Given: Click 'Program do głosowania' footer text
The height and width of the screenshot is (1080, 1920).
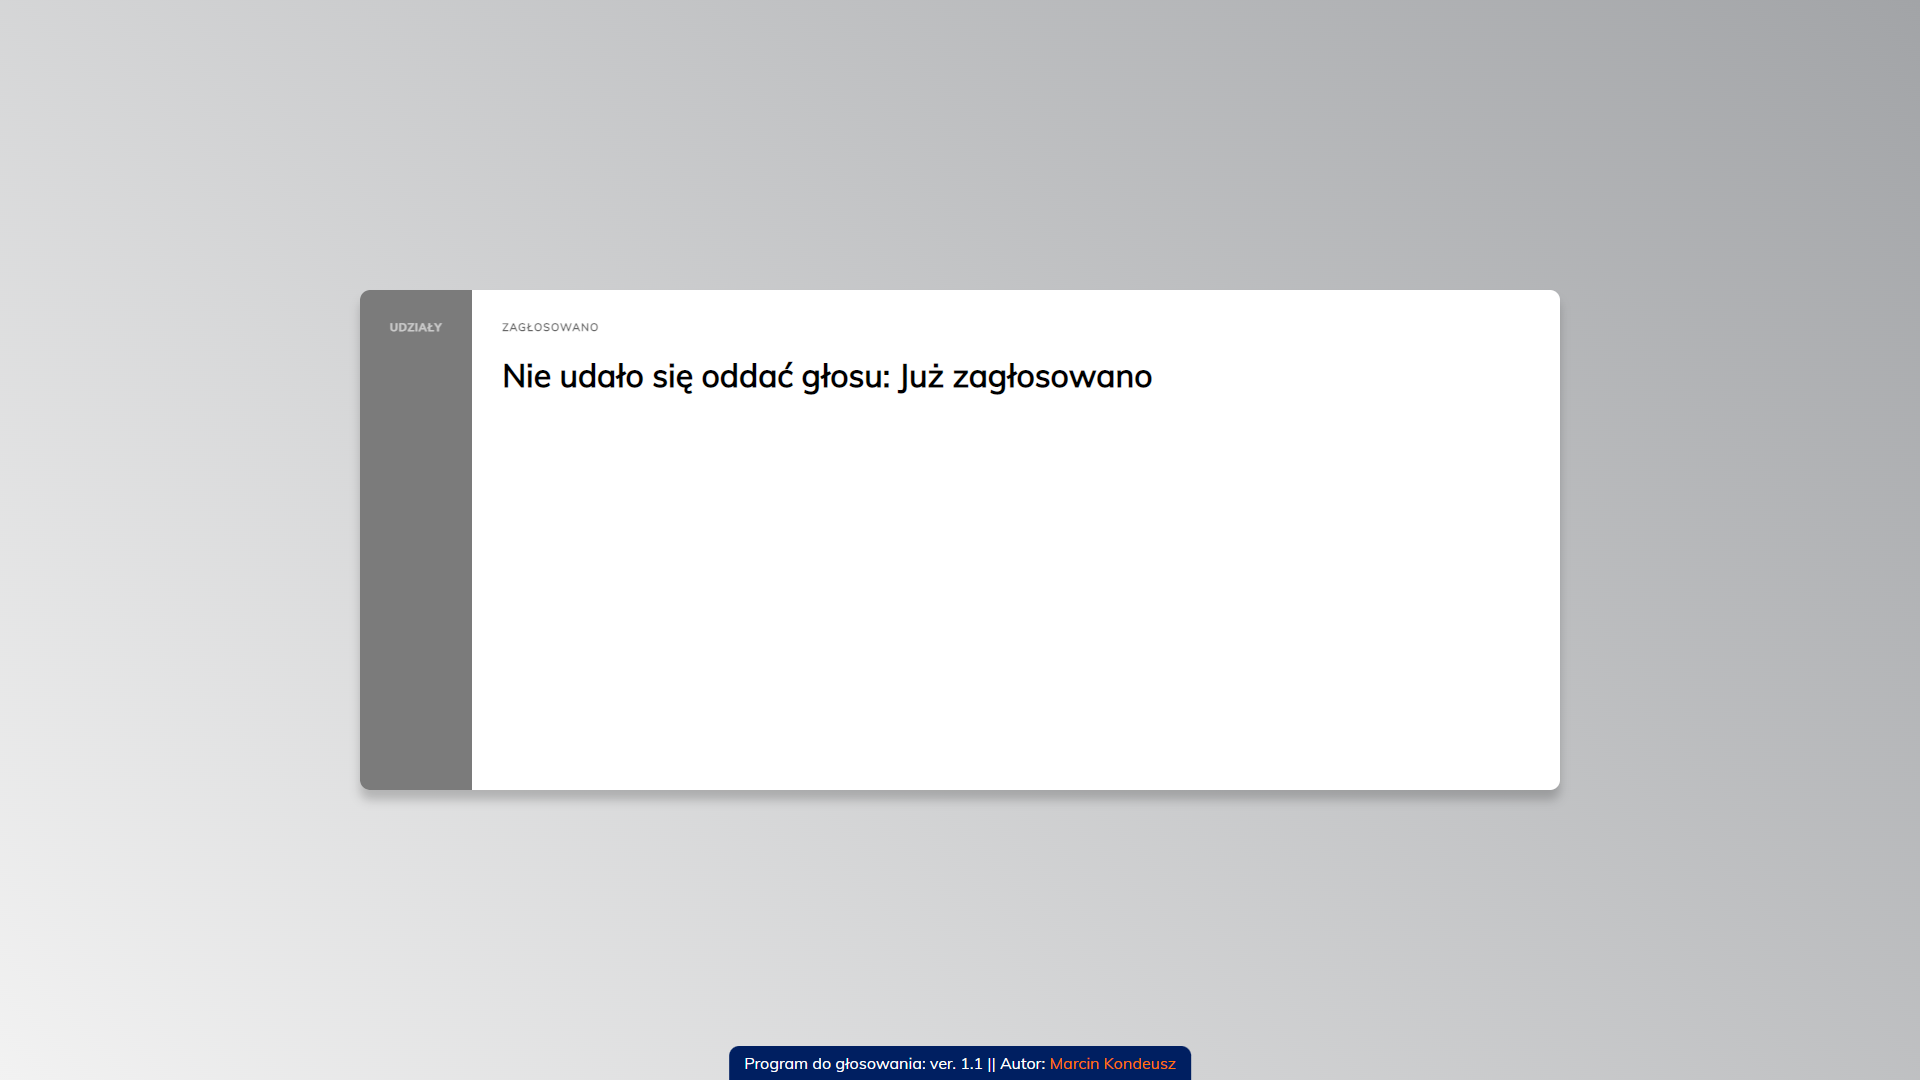Looking at the screenshot, I should [833, 1064].
